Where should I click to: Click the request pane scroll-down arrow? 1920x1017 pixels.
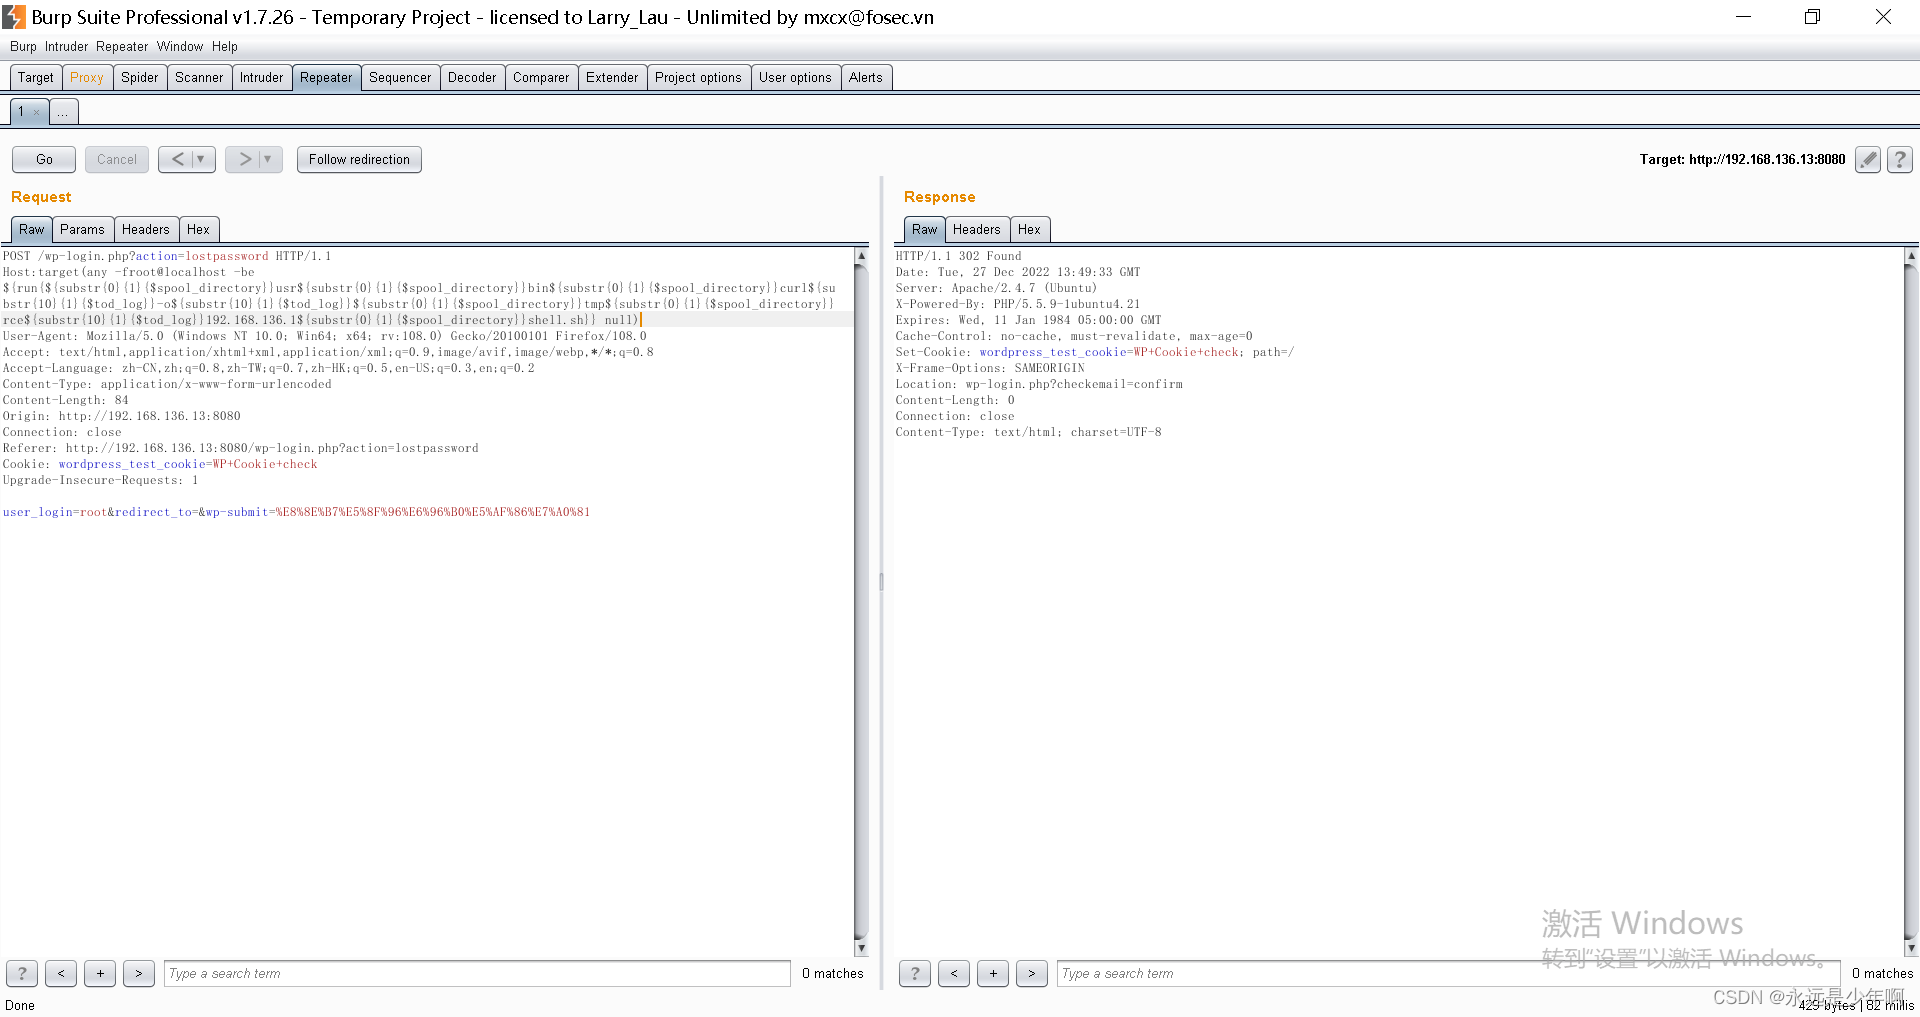click(861, 948)
